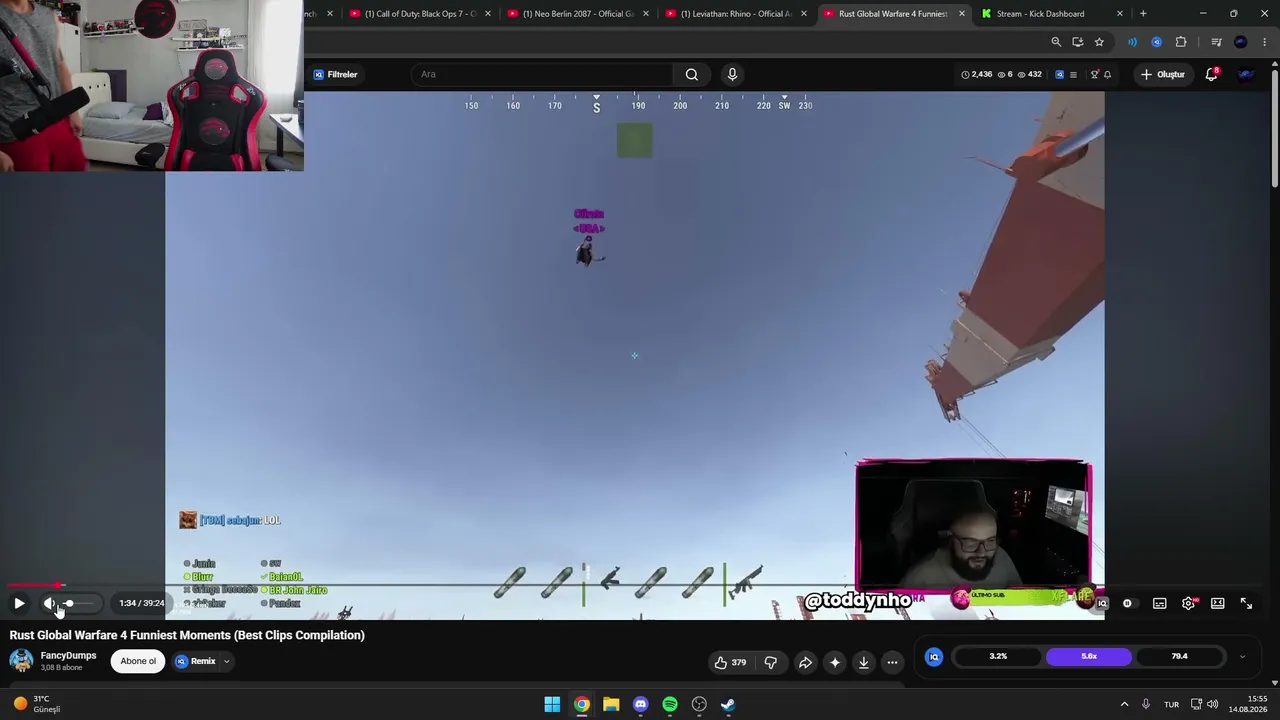Viewport: 1280px width, 720px height.
Task: Open the Windows Start menu
Action: (x=552, y=704)
